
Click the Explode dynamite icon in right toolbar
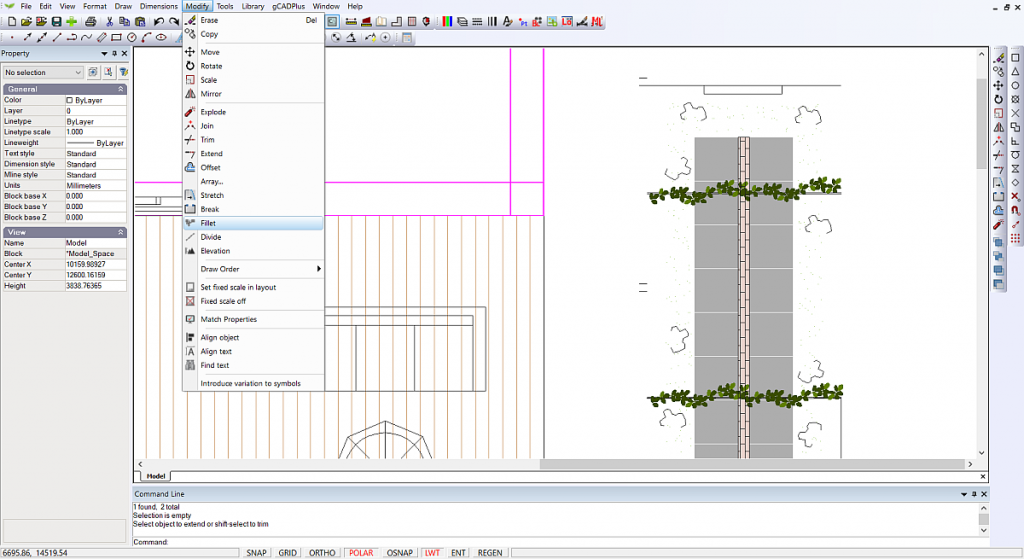click(999, 225)
